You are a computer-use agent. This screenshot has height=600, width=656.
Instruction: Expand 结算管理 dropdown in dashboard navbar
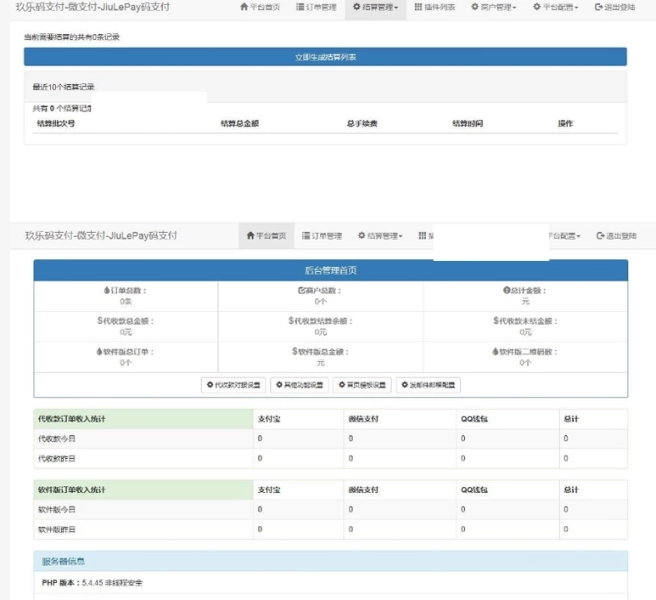380,236
